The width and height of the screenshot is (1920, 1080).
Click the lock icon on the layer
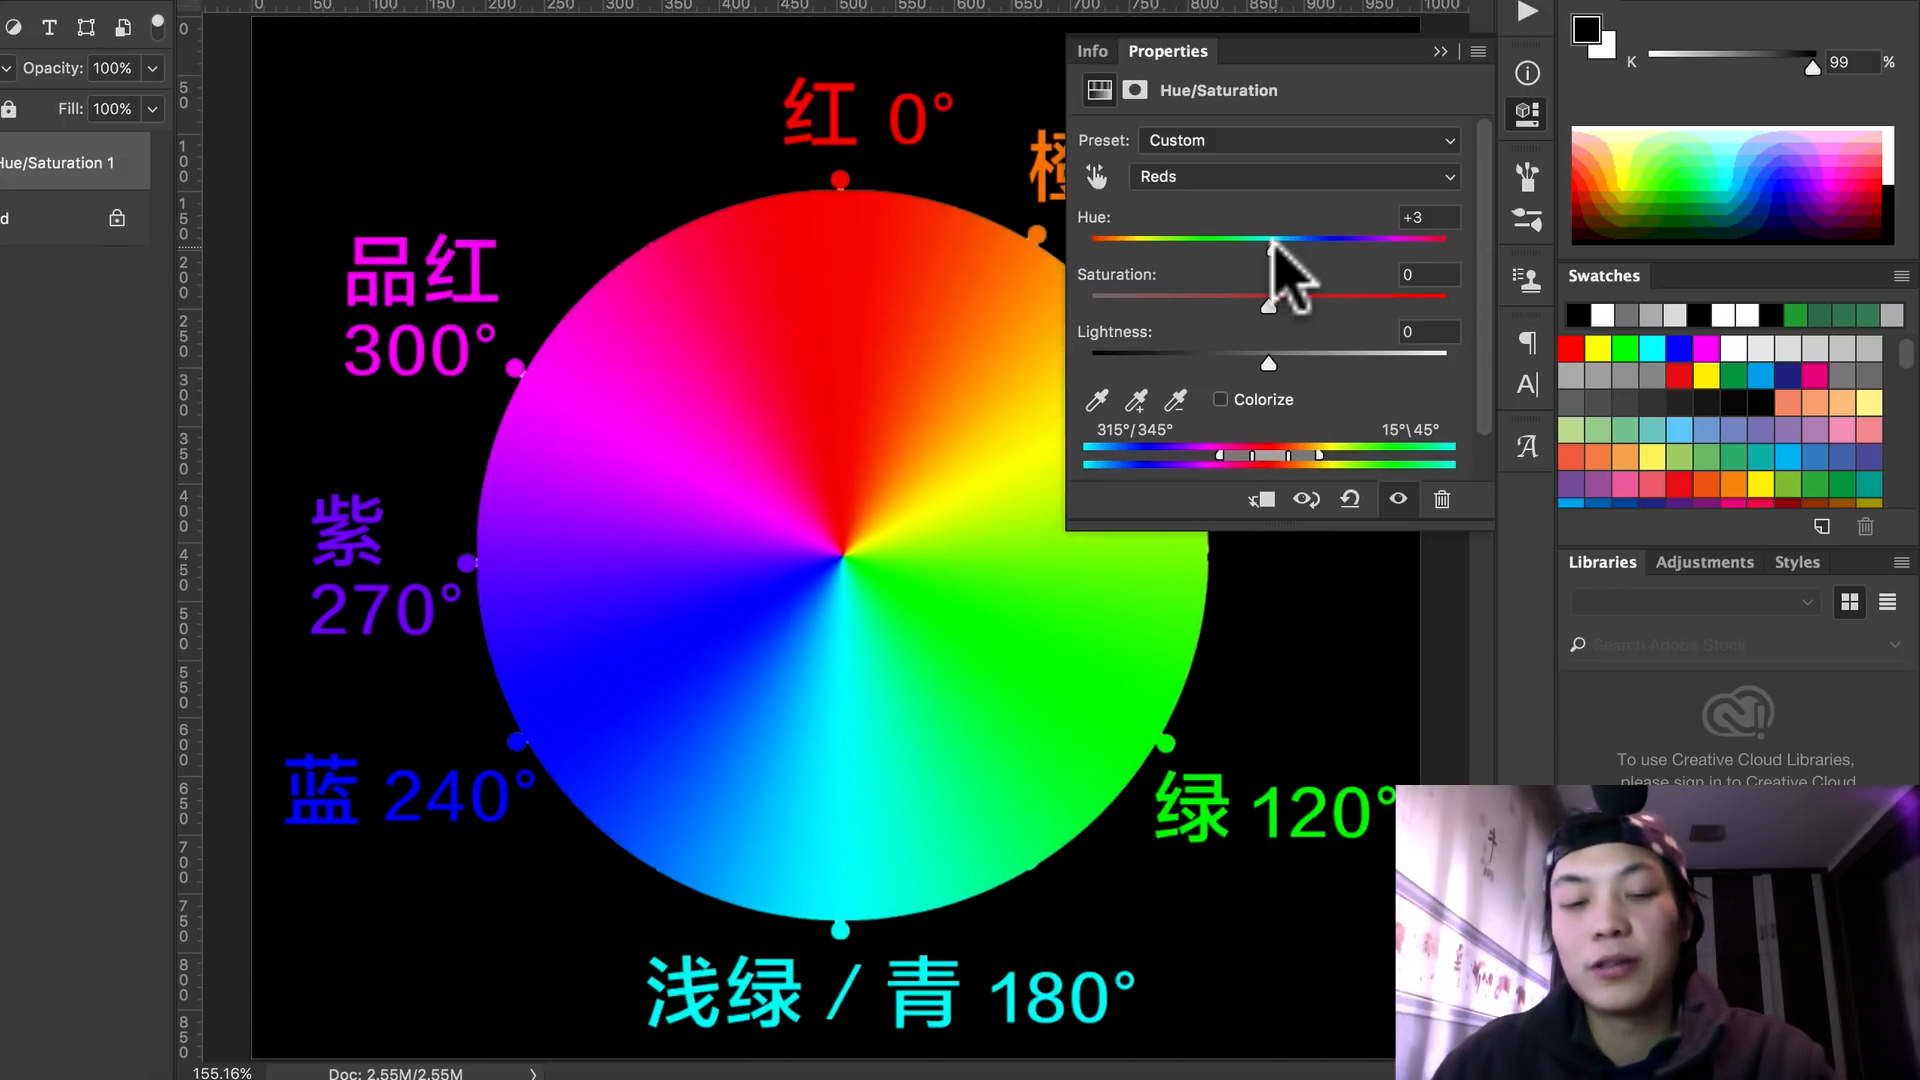click(x=117, y=217)
